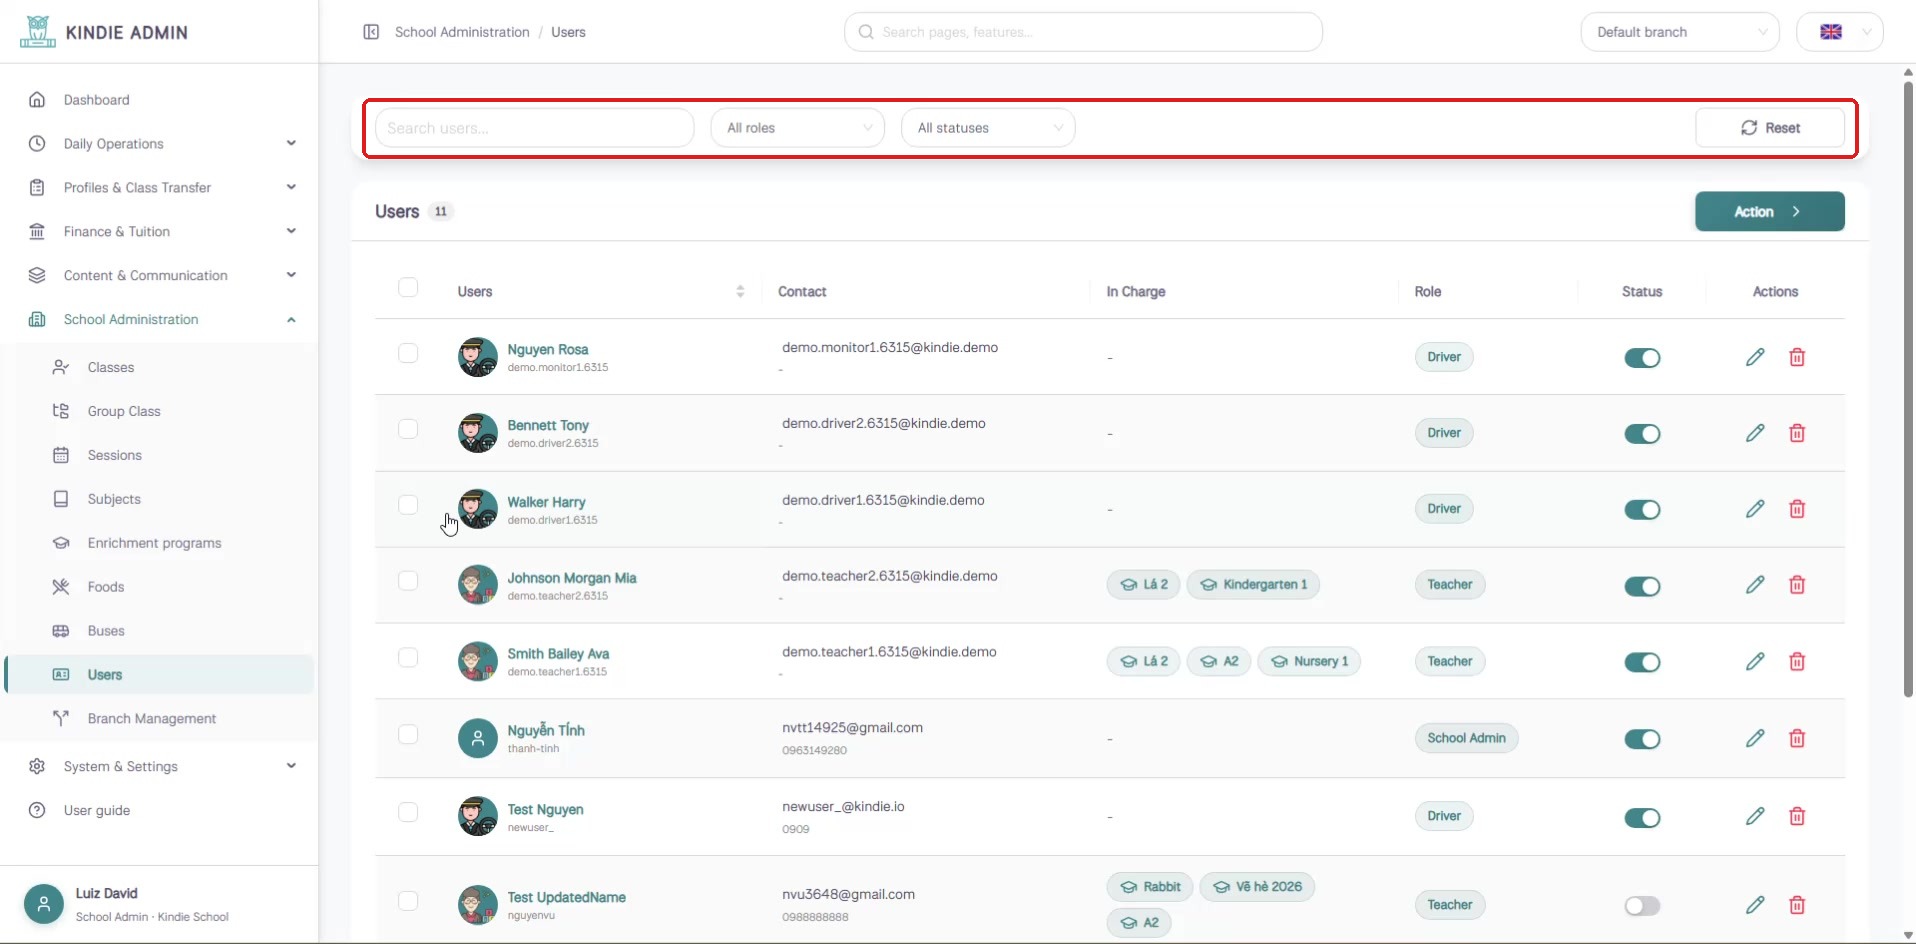This screenshot has height=944, width=1916.
Task: Click the Action button
Action: (1770, 212)
